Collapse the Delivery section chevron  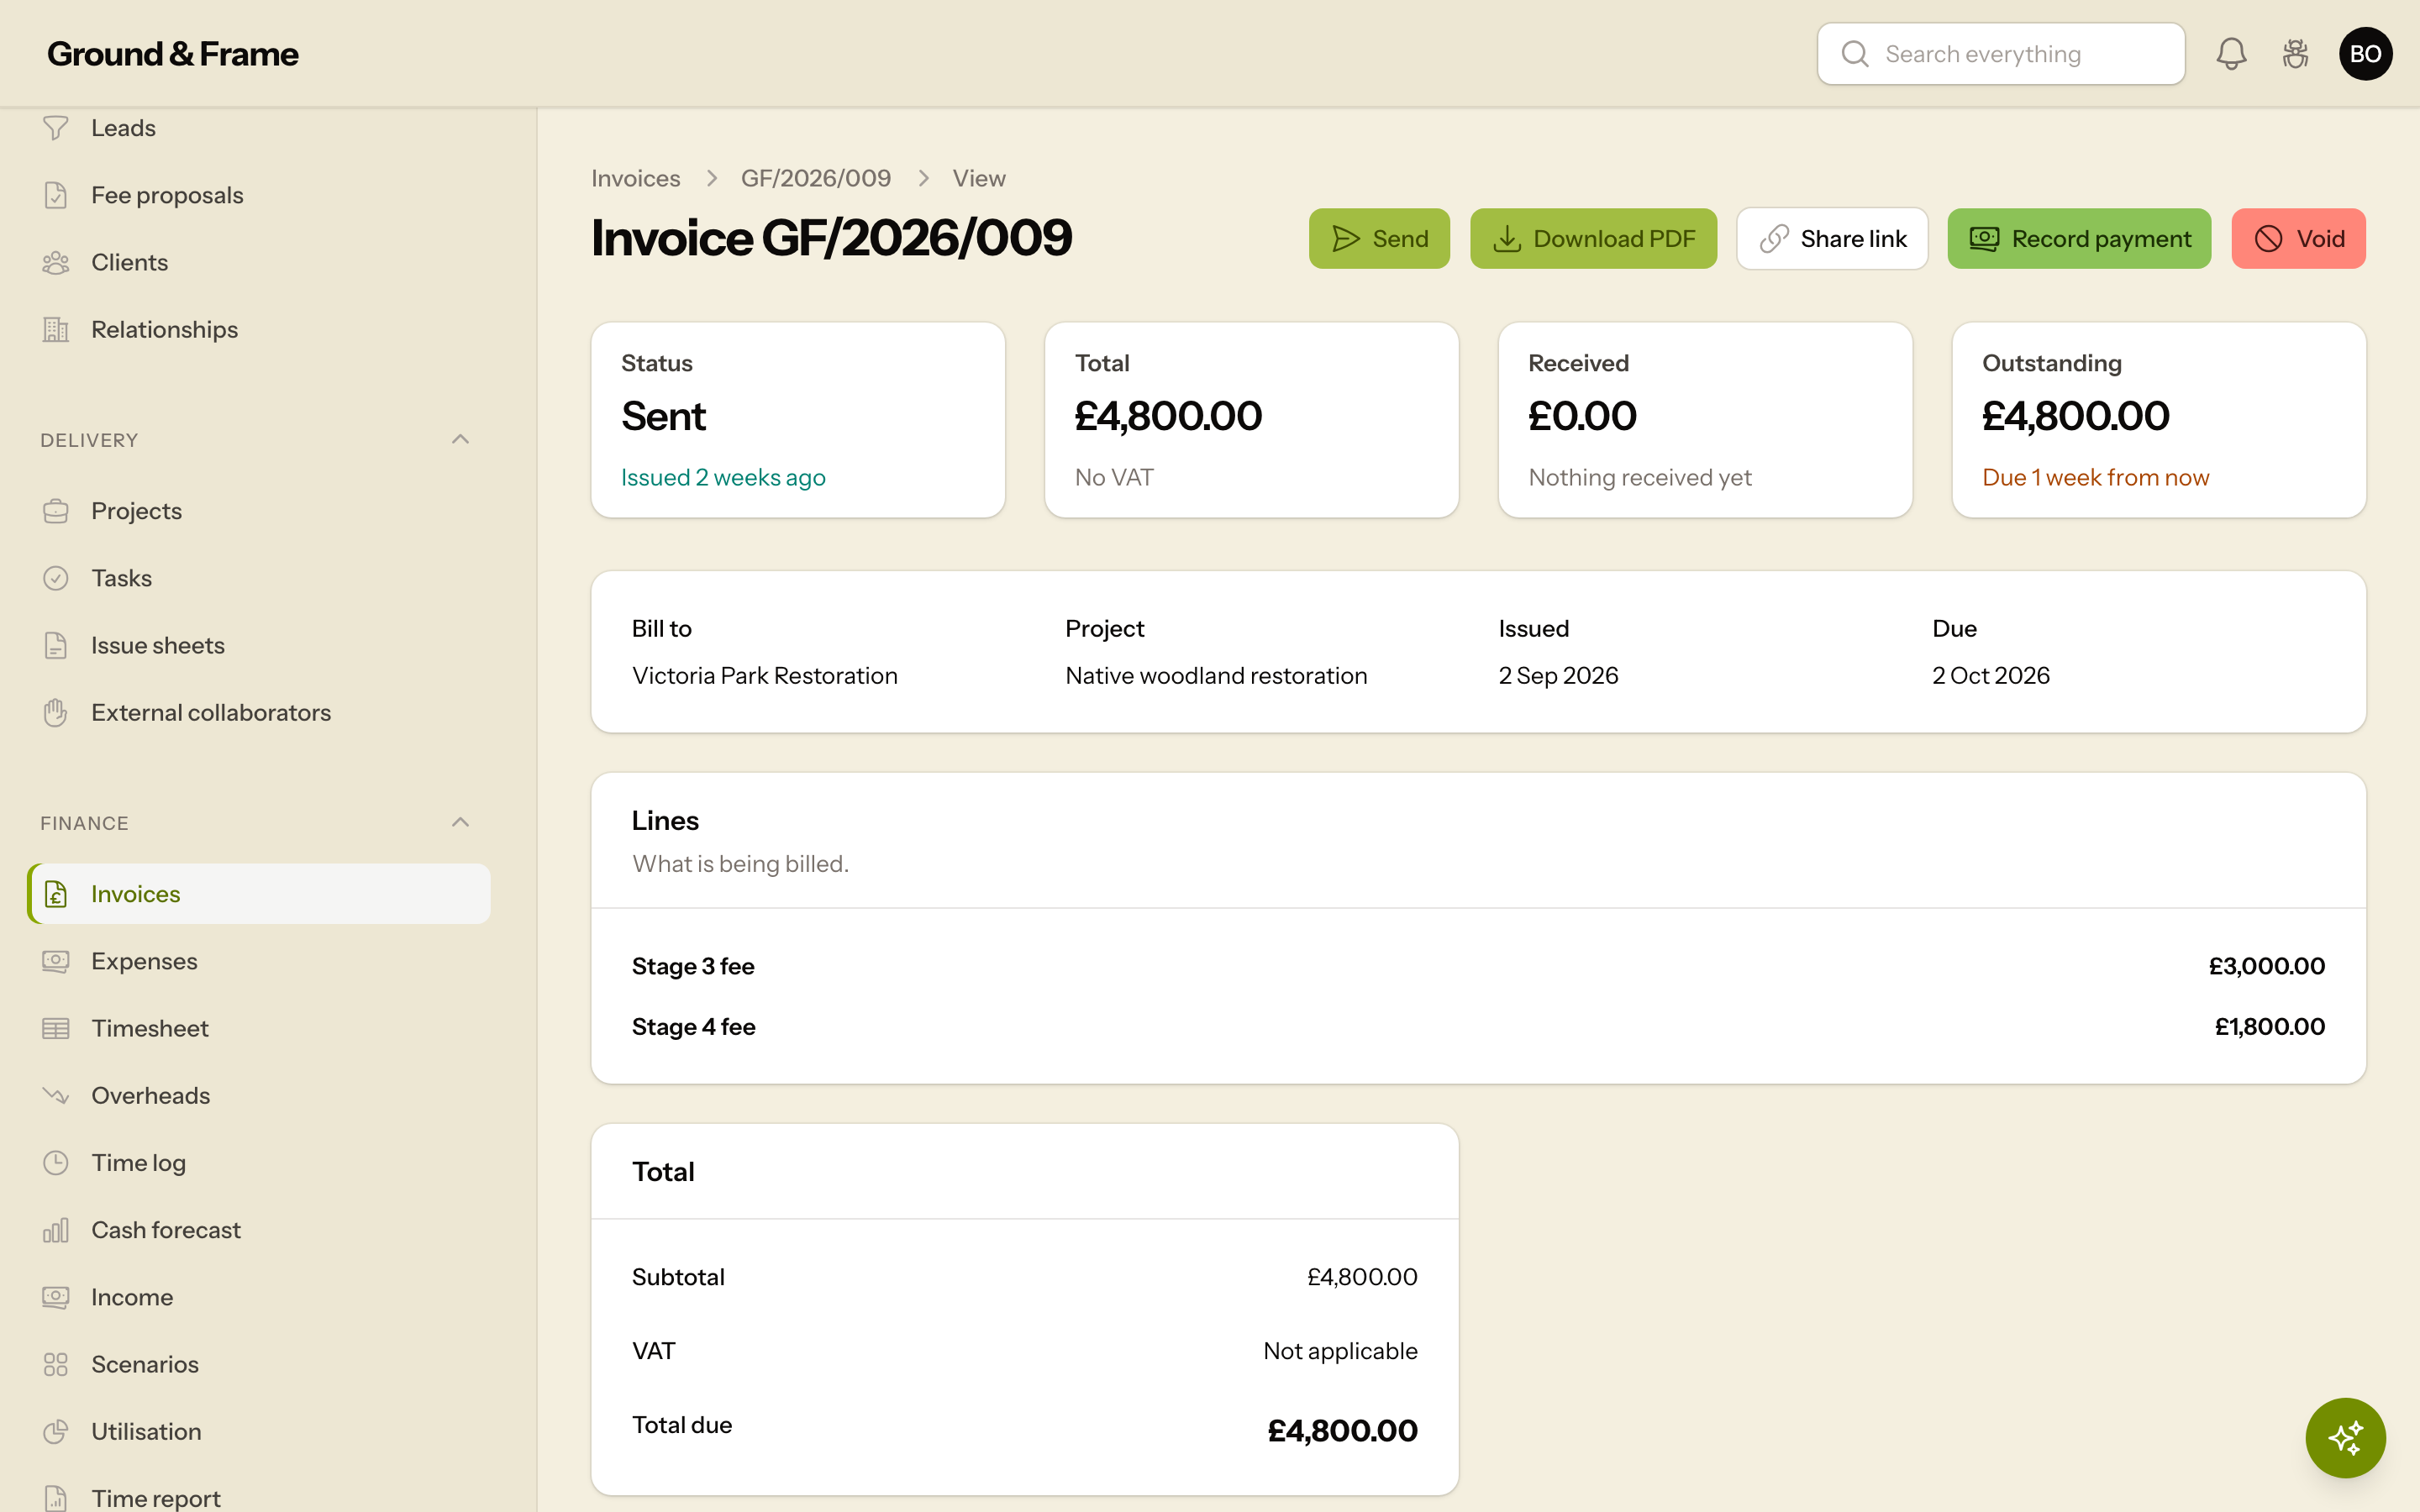click(x=460, y=440)
